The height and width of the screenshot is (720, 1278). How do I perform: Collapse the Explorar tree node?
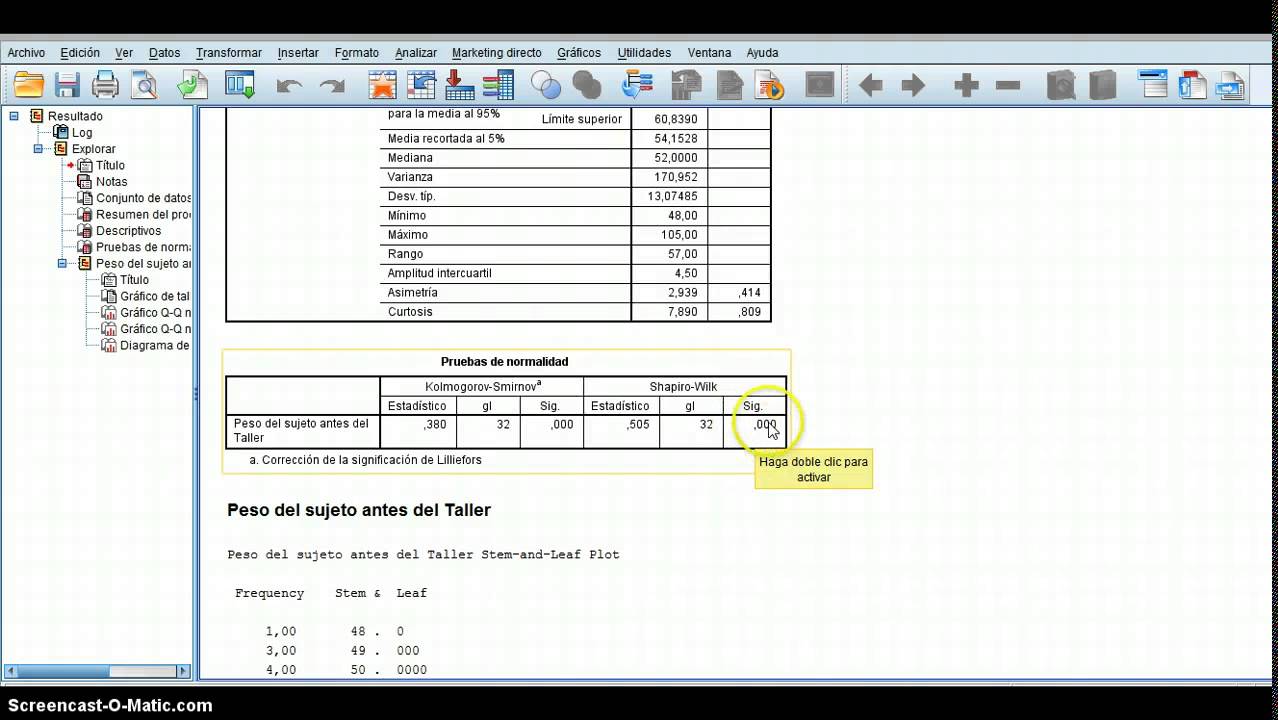click(38, 149)
